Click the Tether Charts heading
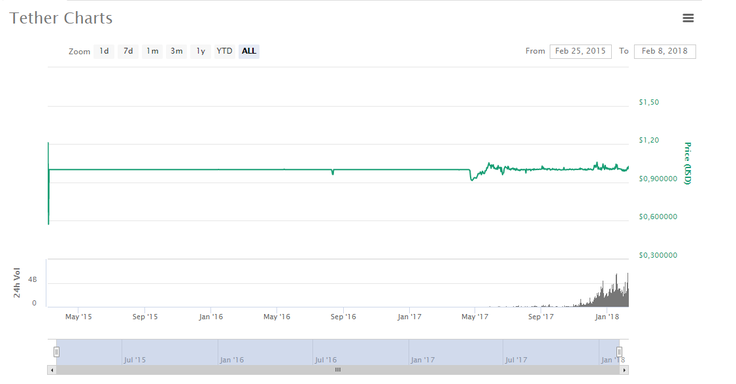 pyautogui.click(x=61, y=18)
